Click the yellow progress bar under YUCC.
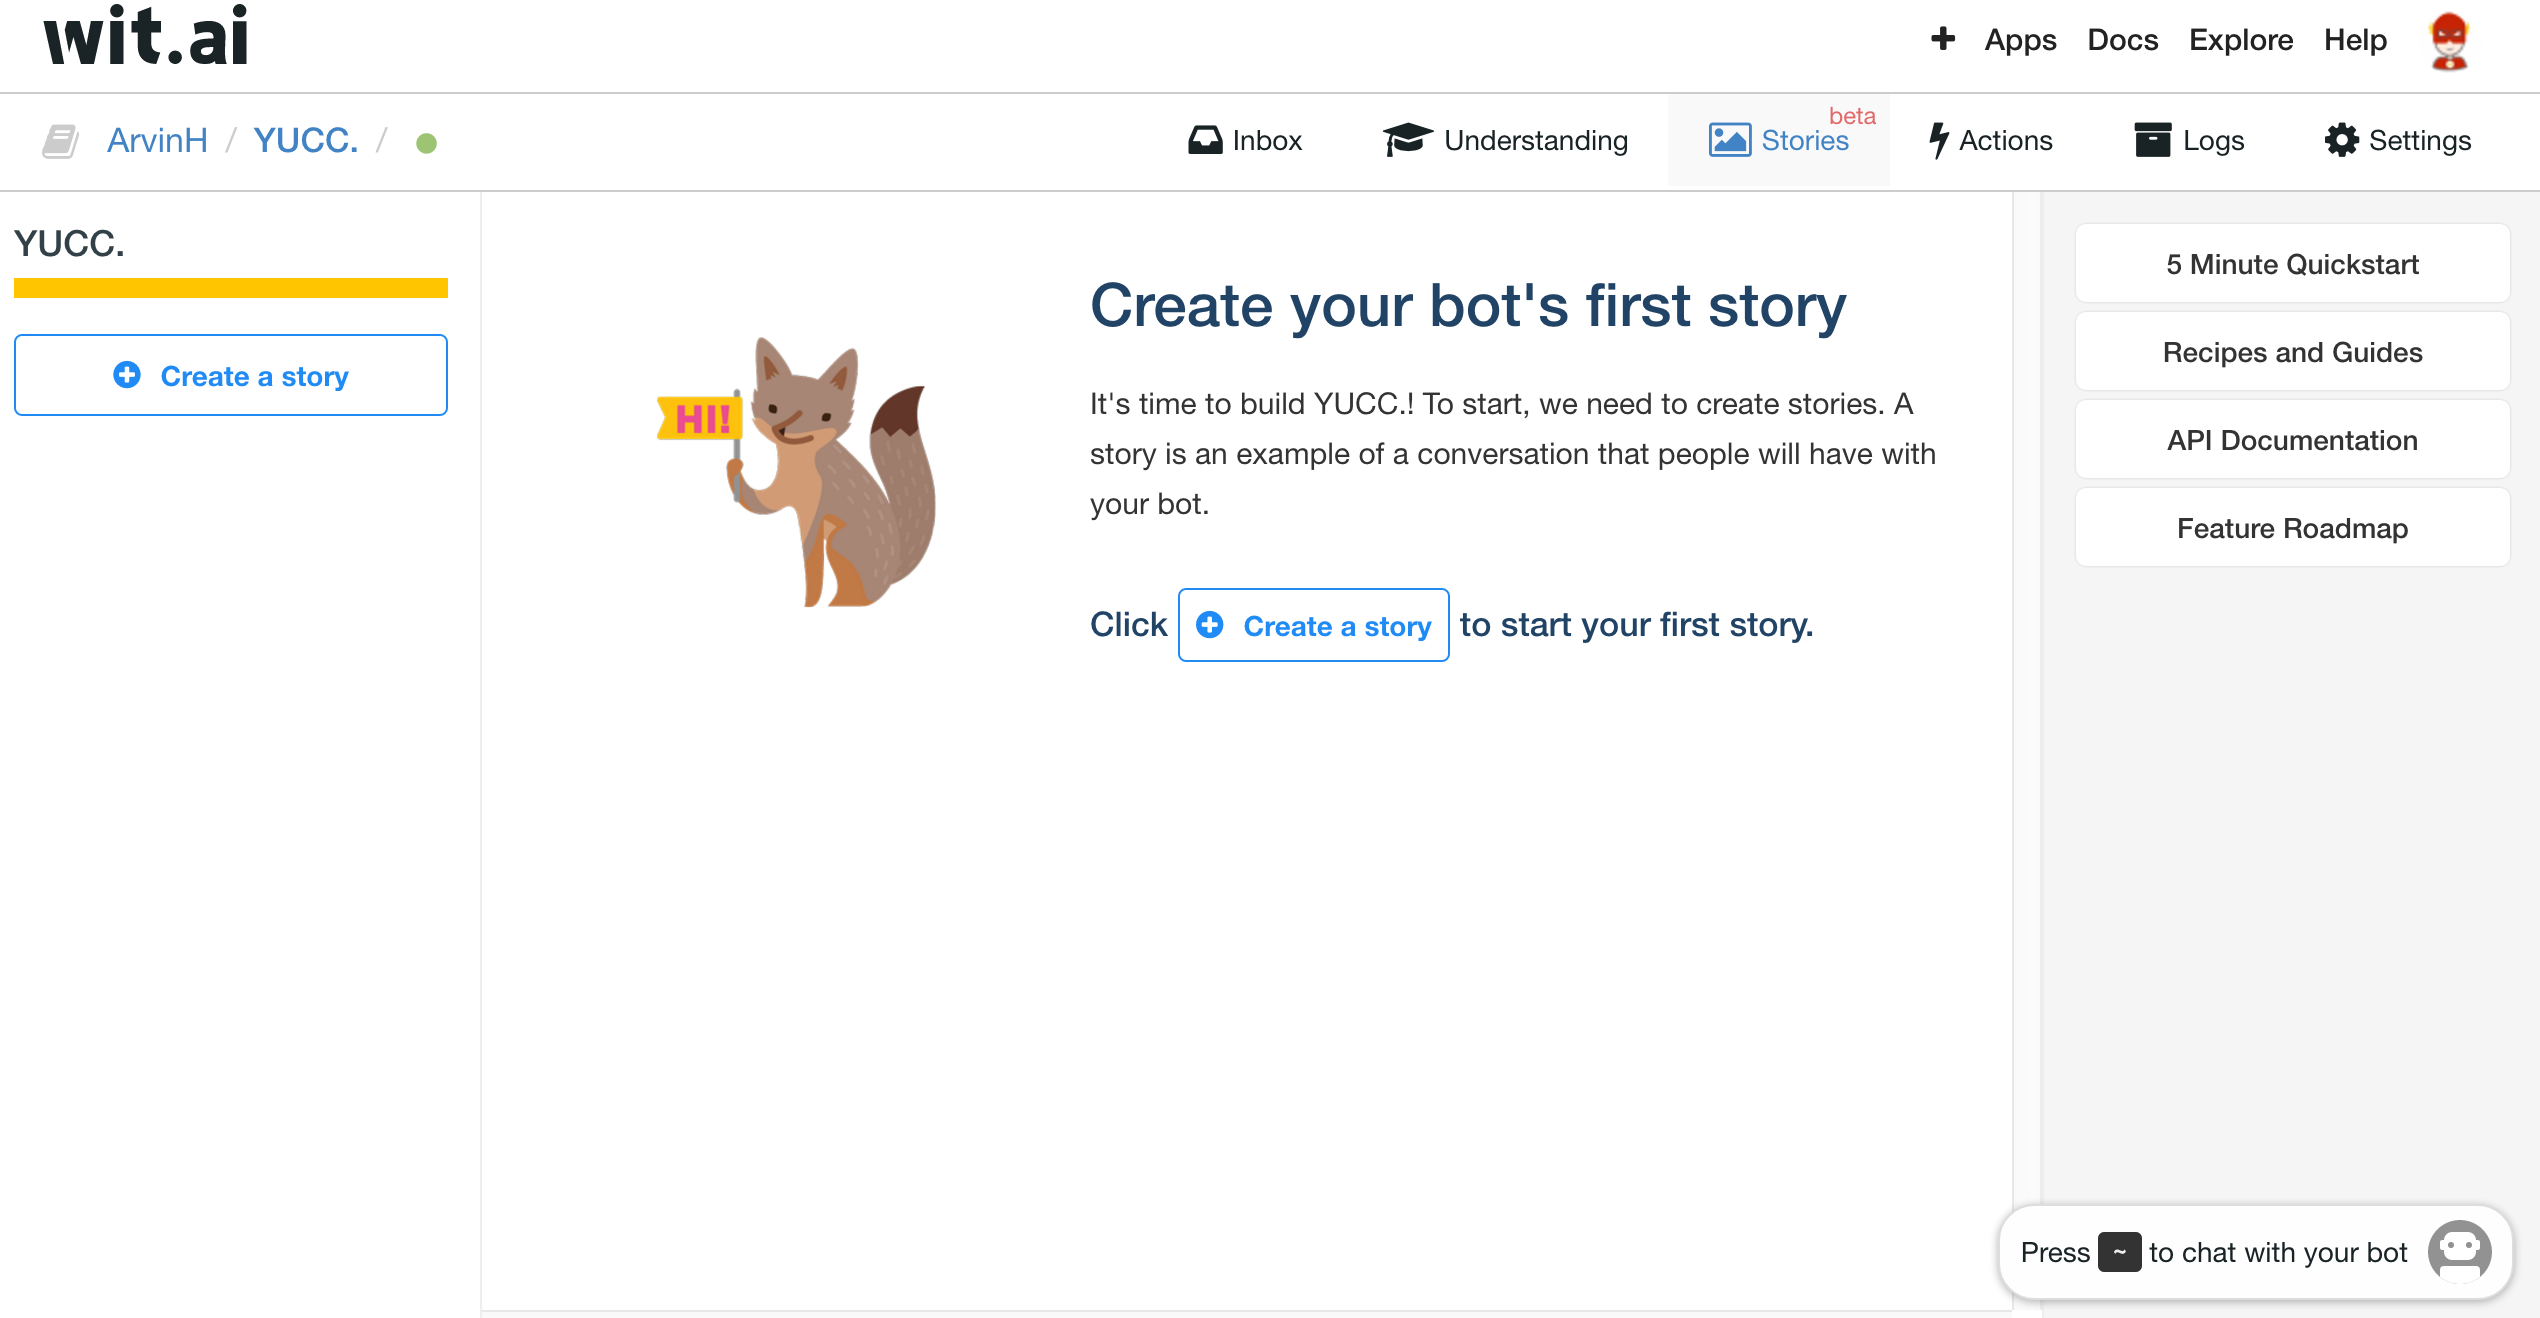2540x1318 pixels. pyautogui.click(x=231, y=288)
